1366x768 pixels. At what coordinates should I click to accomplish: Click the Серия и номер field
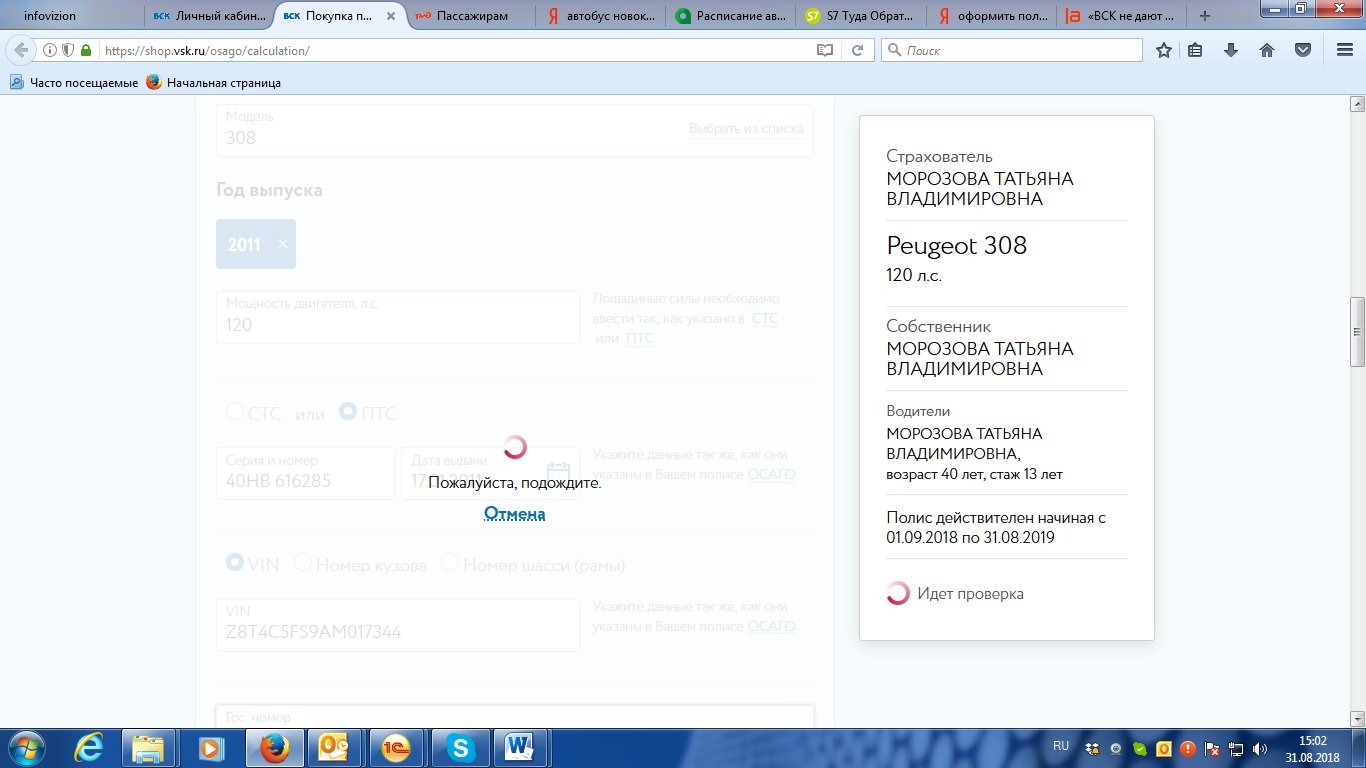click(305, 473)
